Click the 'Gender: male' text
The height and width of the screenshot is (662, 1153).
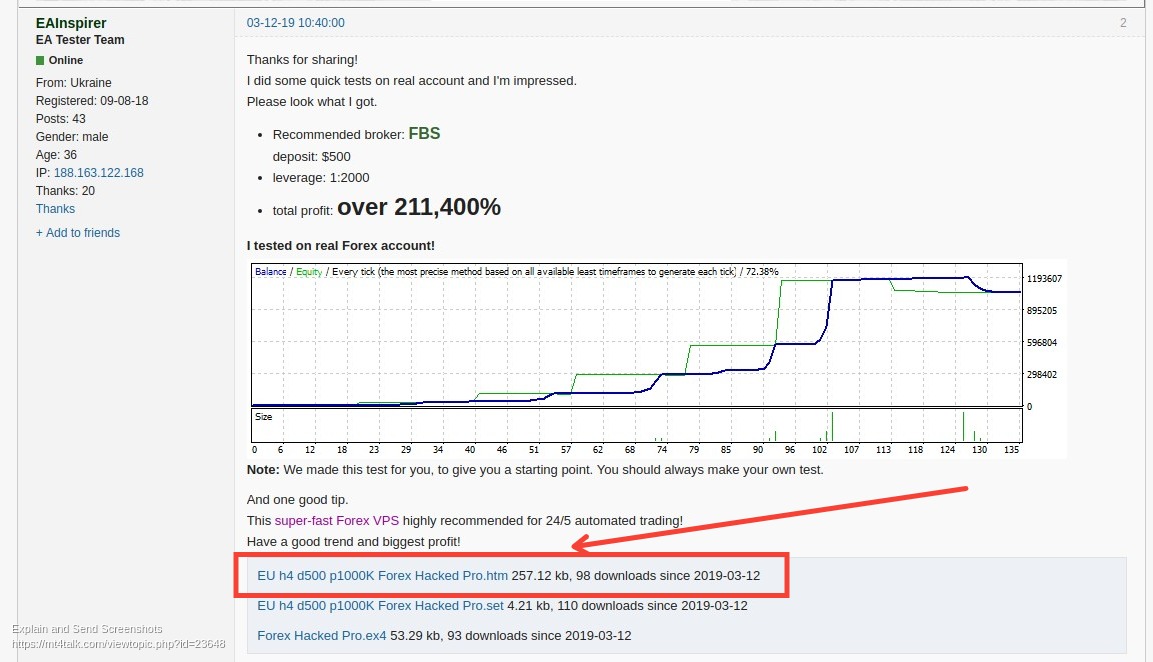point(72,137)
